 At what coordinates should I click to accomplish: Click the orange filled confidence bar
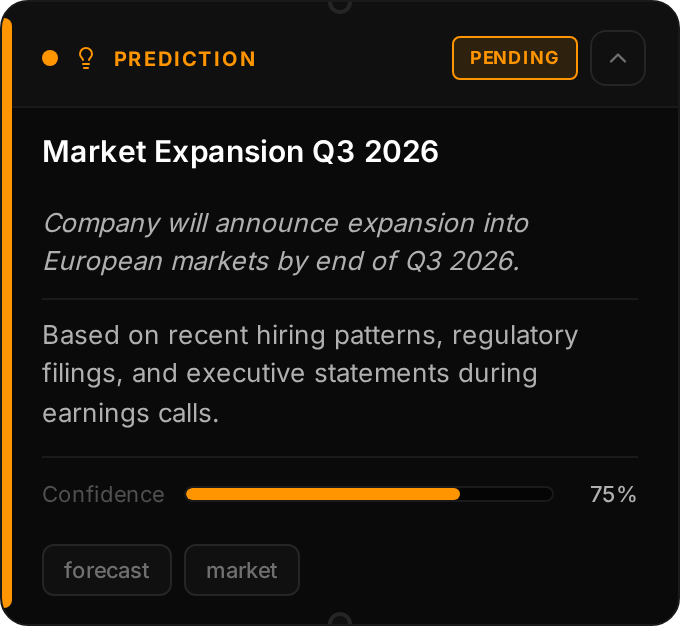pyautogui.click(x=322, y=494)
